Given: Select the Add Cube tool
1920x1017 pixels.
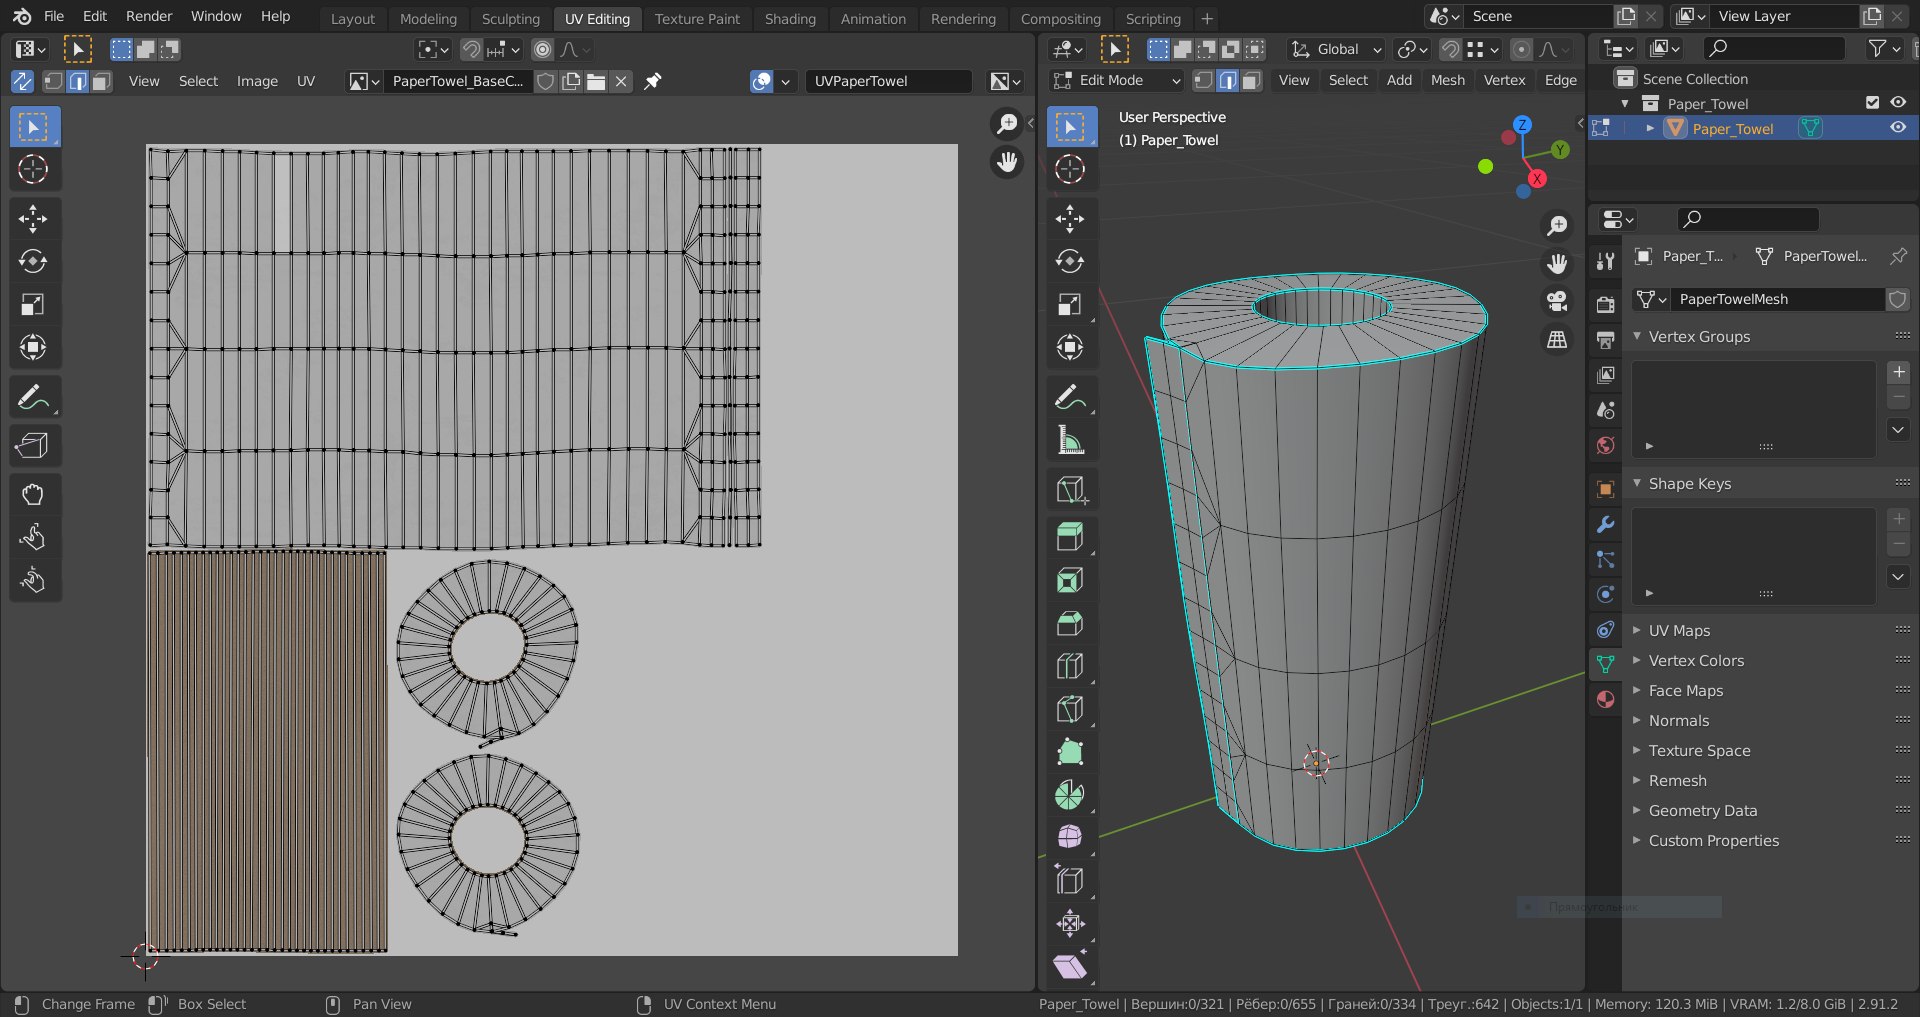Looking at the screenshot, I should click(x=1070, y=489).
